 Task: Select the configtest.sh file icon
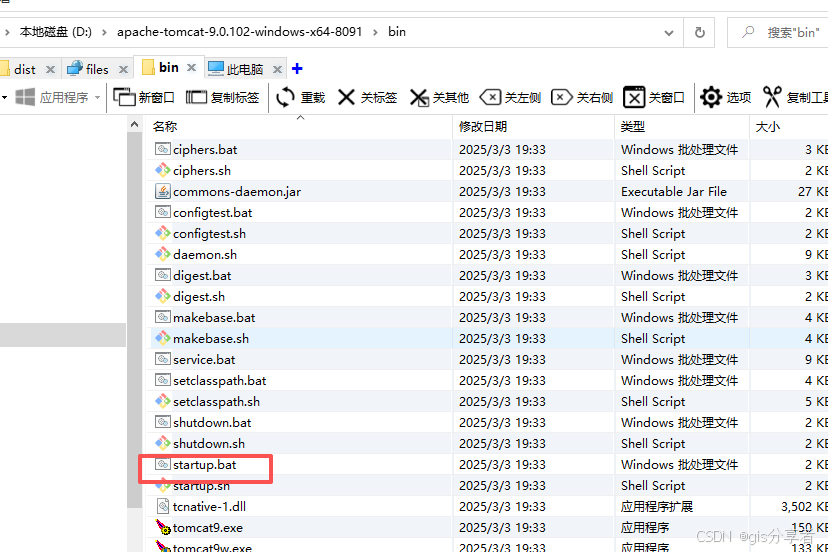163,233
